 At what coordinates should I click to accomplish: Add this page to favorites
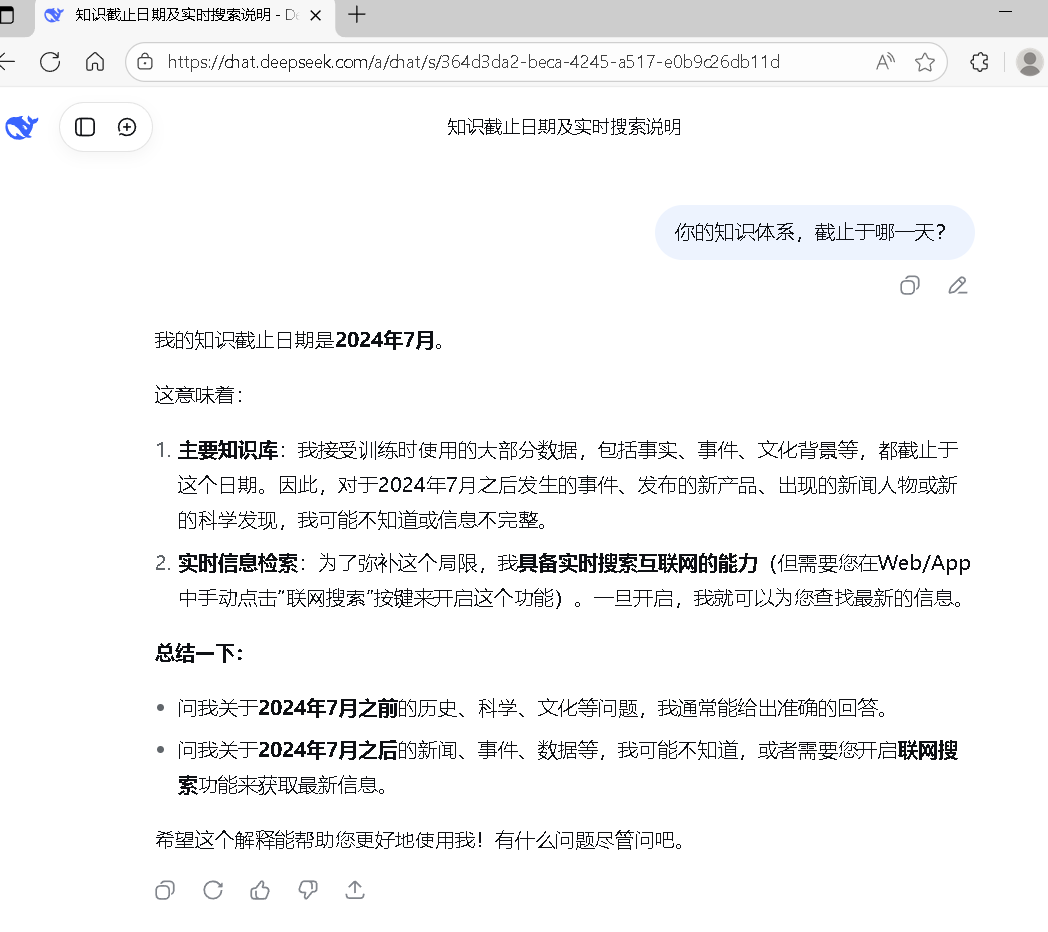click(x=925, y=62)
